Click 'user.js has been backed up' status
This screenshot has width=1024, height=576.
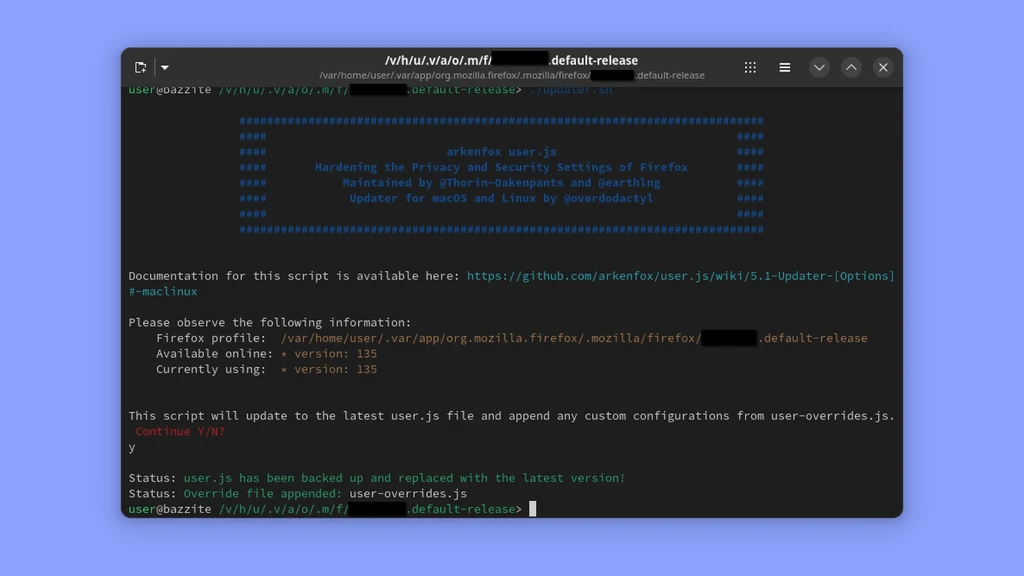pyautogui.click(x=404, y=478)
